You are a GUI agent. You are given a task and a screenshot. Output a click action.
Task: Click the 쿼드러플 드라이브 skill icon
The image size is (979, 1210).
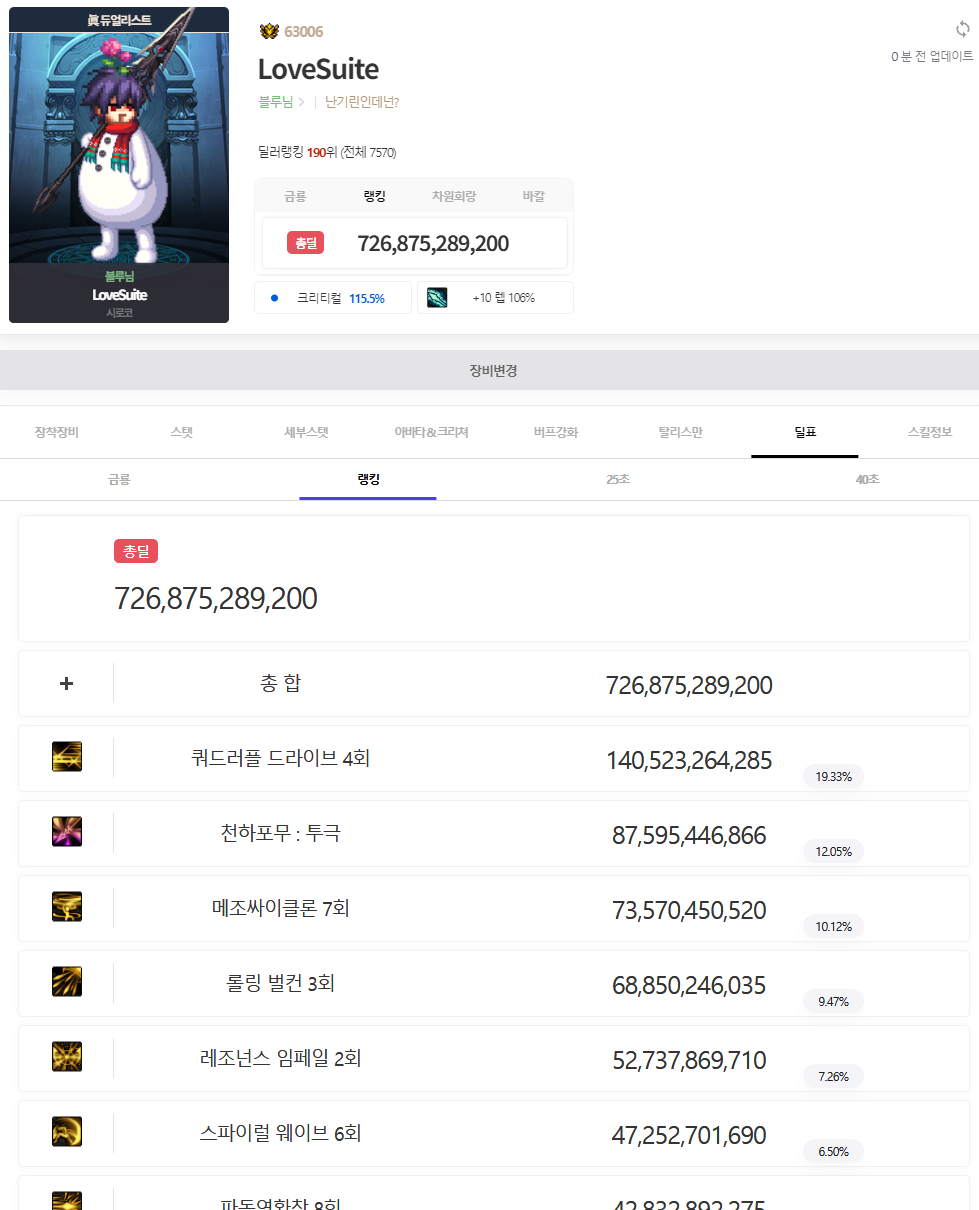pyautogui.click(x=67, y=757)
